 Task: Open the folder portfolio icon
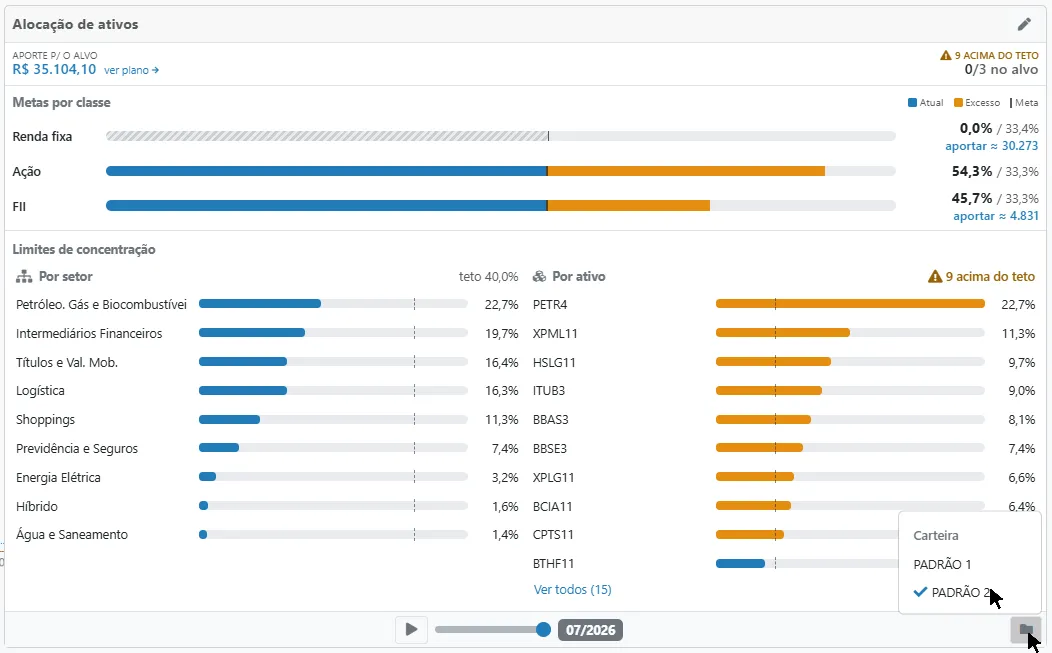coord(1026,630)
